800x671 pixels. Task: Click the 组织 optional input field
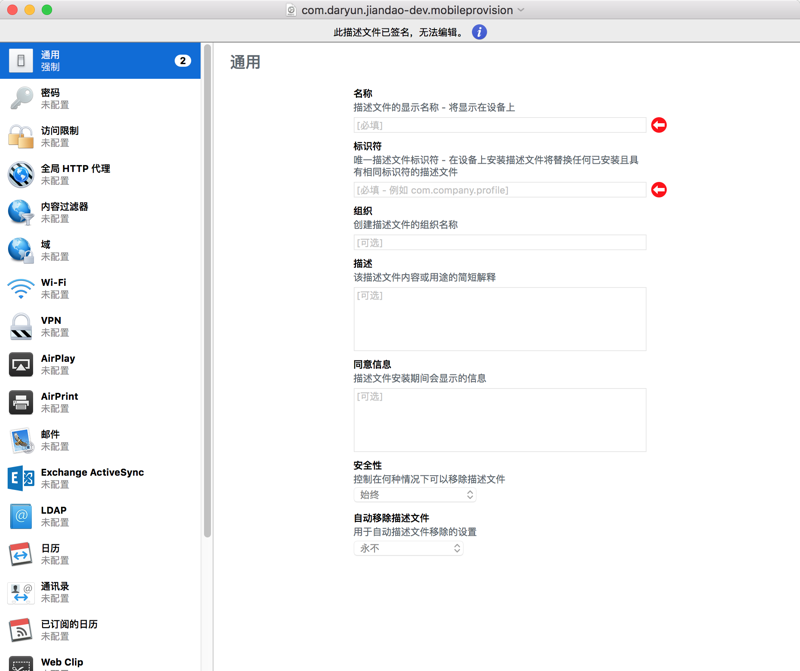500,242
